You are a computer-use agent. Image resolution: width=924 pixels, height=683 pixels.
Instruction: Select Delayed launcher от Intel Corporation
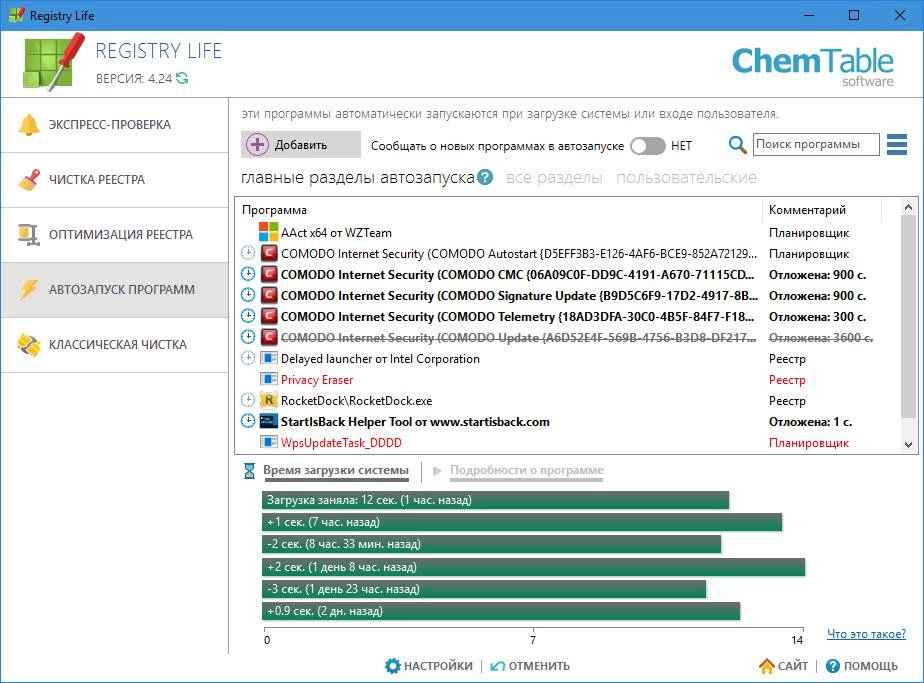click(380, 358)
